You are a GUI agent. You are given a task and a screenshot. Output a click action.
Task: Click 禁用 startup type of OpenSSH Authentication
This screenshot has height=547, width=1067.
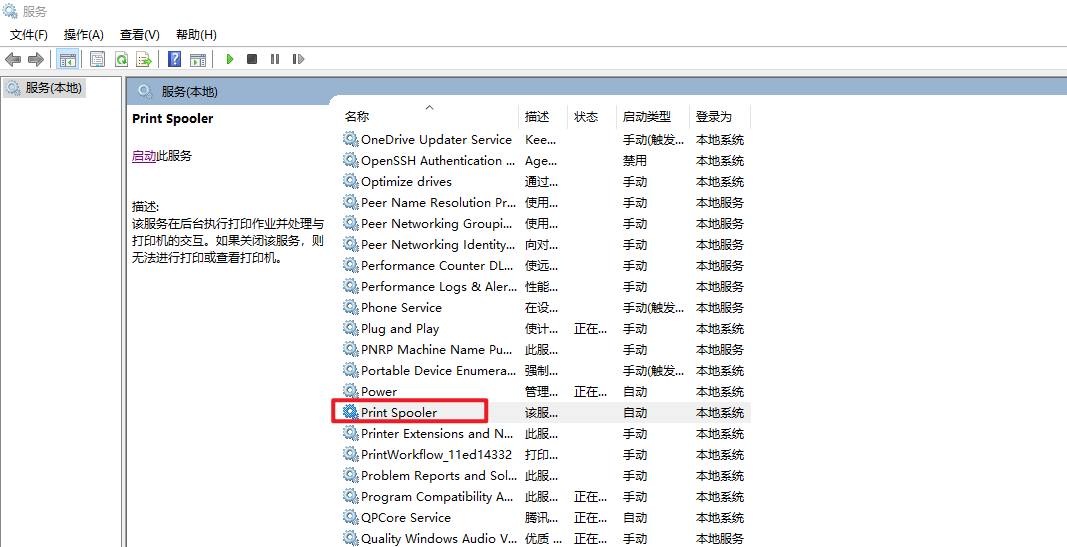(x=635, y=161)
